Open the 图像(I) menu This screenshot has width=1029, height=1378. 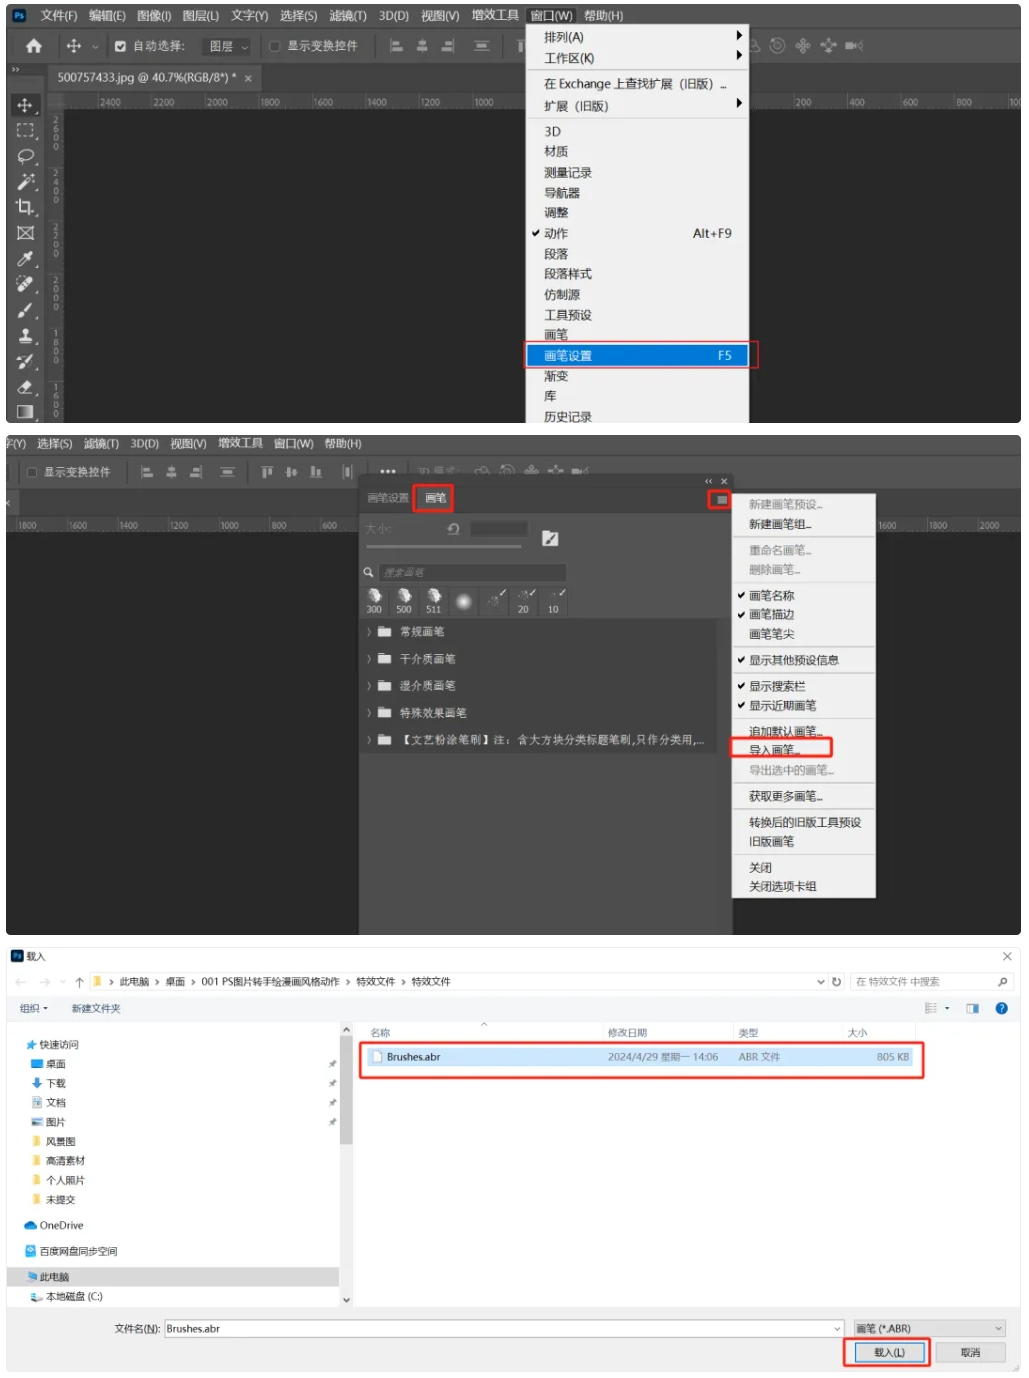(x=154, y=16)
